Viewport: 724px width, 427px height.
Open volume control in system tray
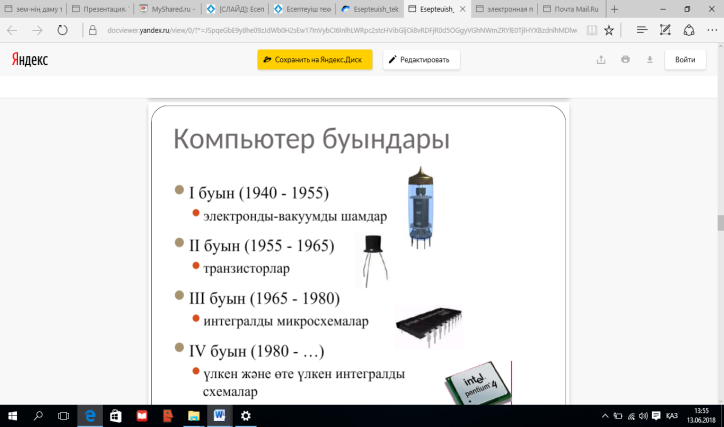click(x=643, y=416)
